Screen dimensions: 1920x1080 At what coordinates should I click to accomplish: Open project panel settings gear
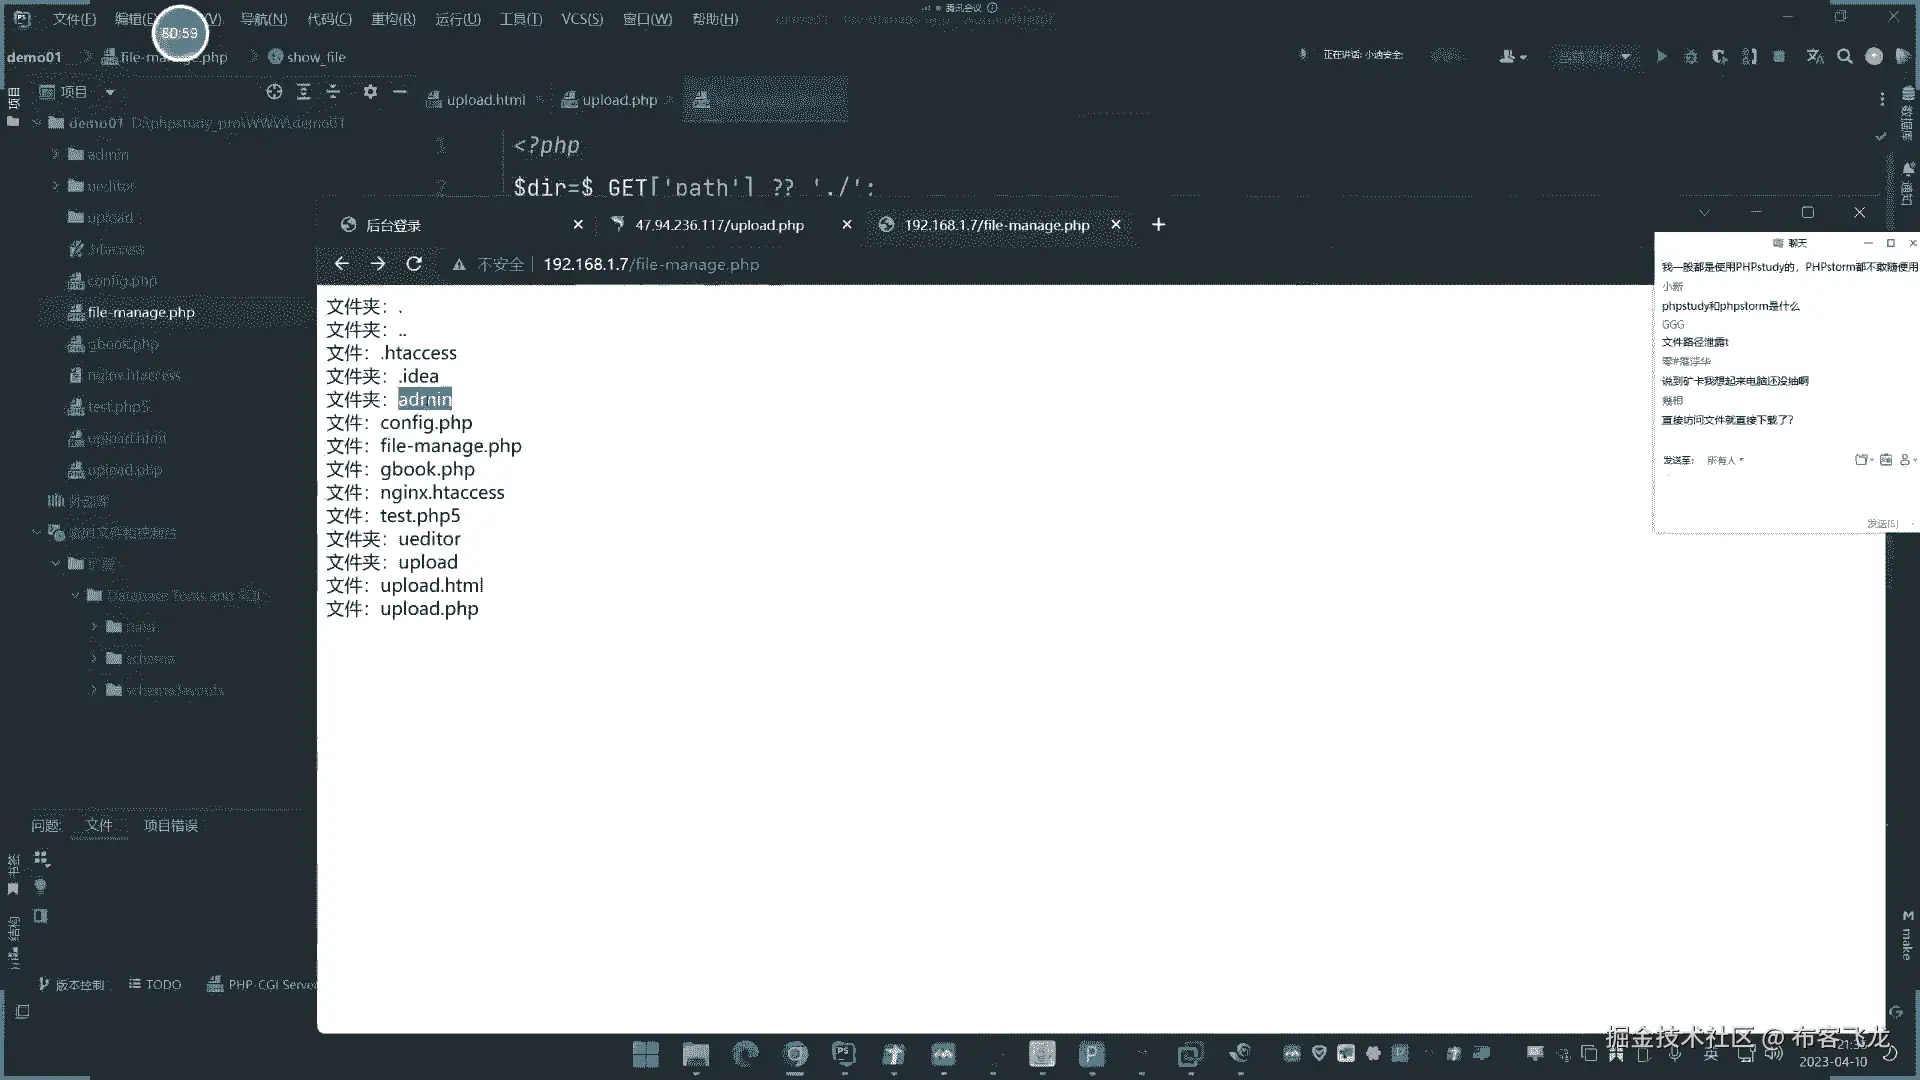tap(370, 92)
